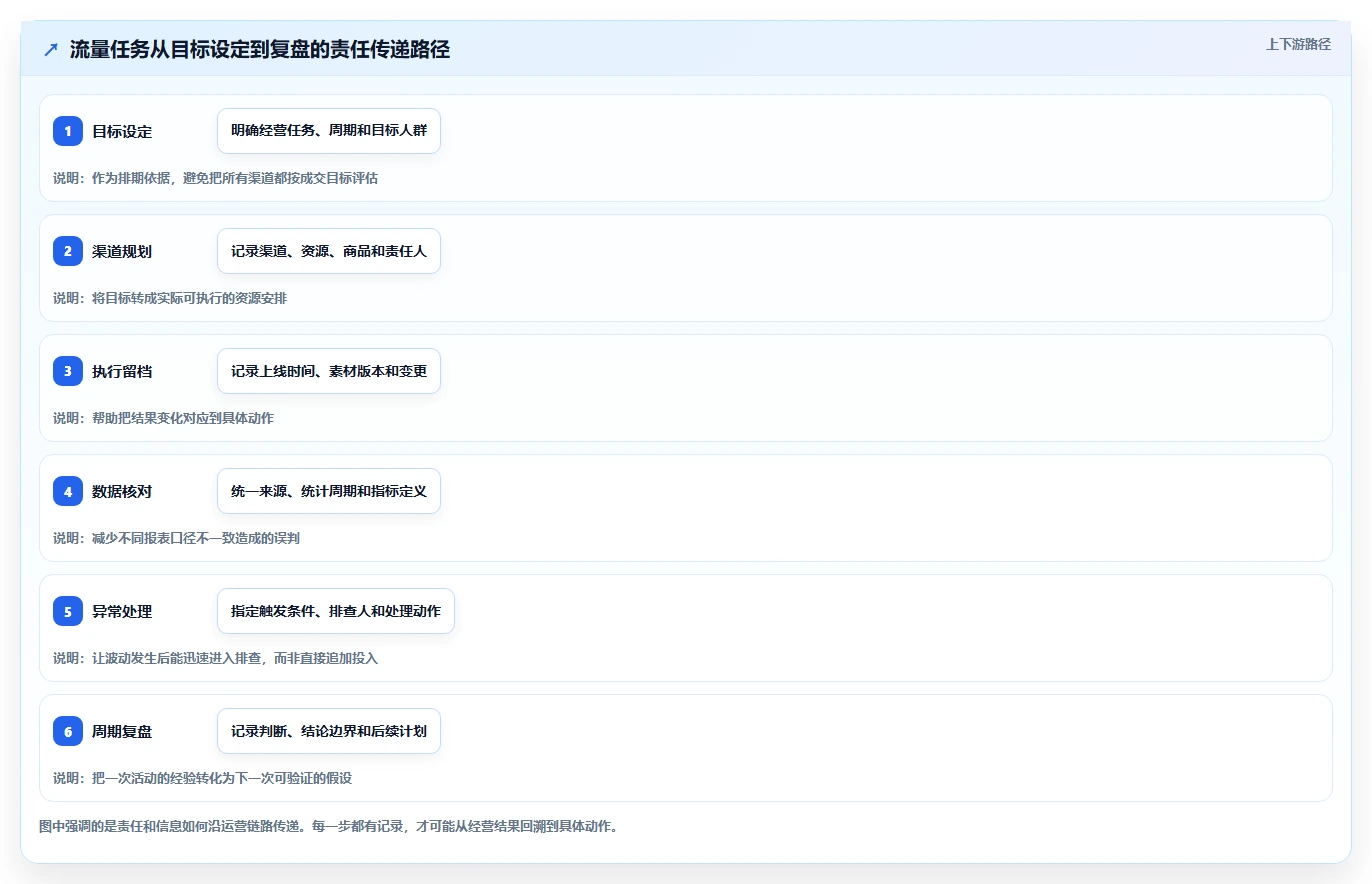The width and height of the screenshot is (1372, 884).
Task: Click the note 作为排期依据，避免把所有渠道都按成交目标评估
Action: coord(235,178)
